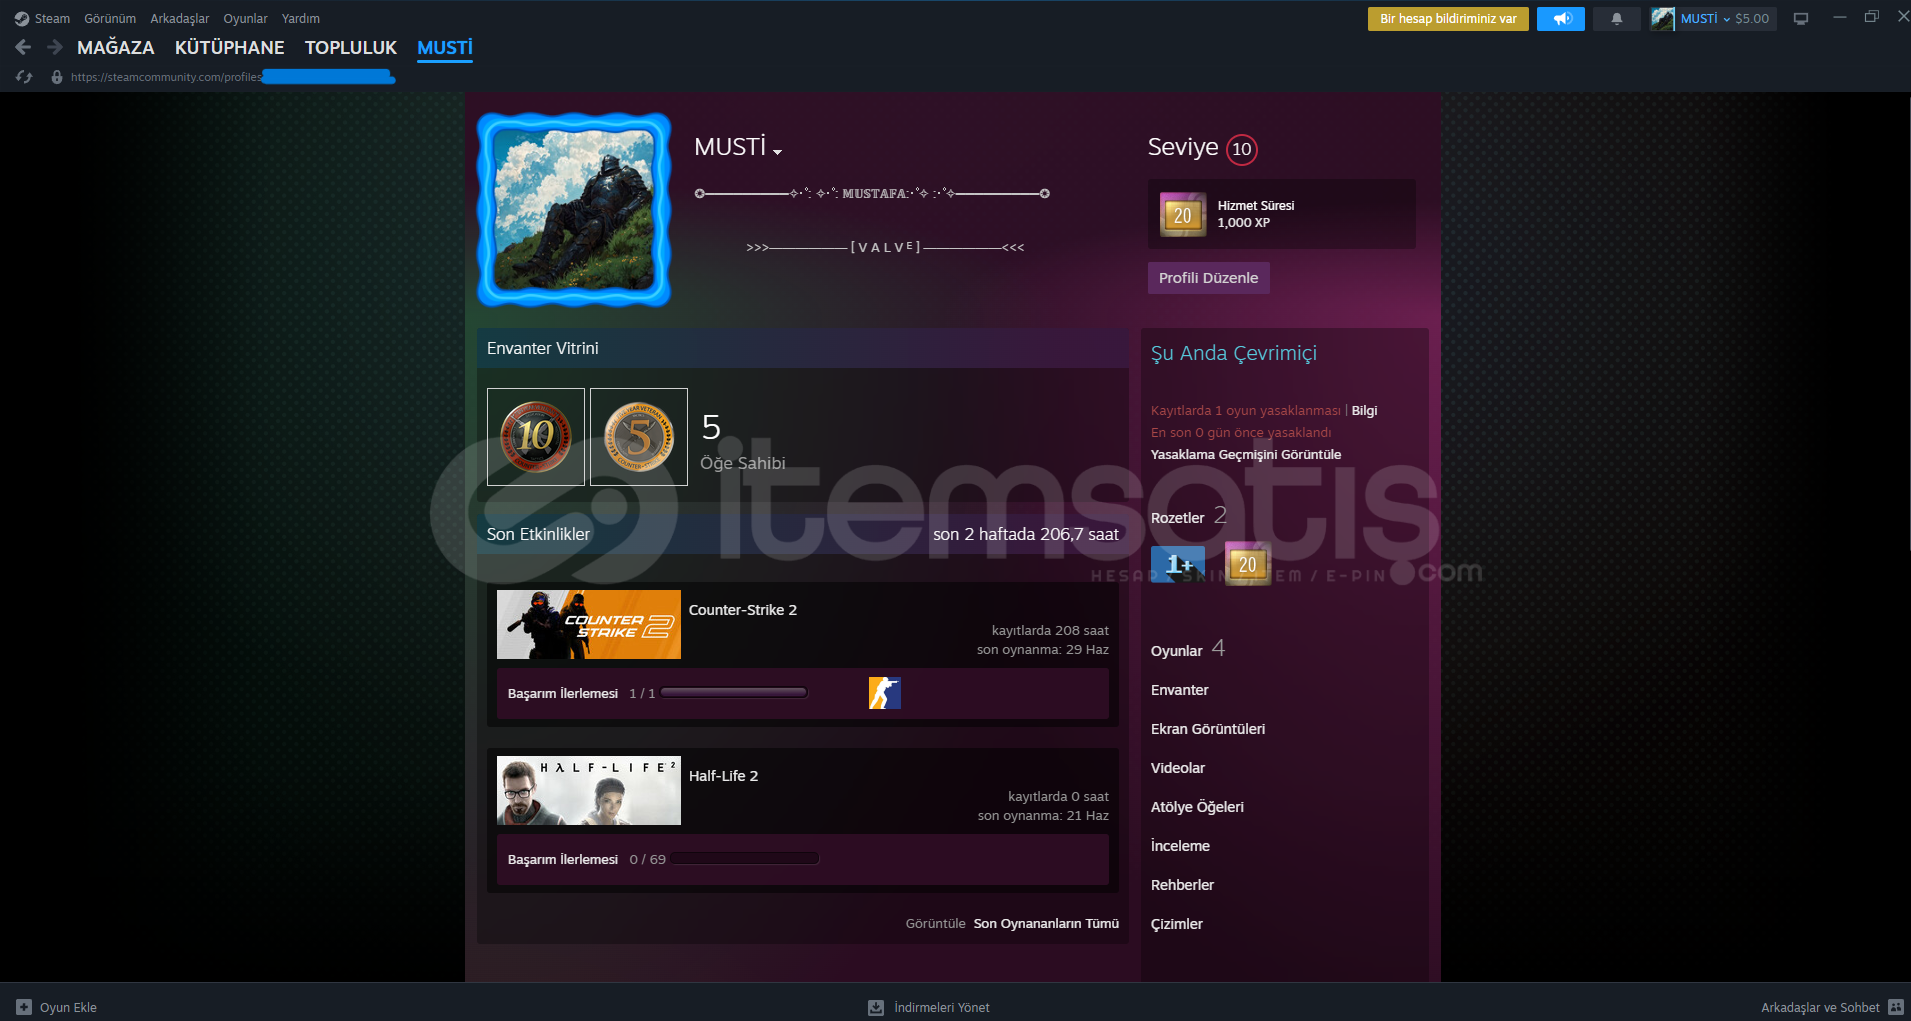Click 'Kayıtlarda 1 oyun yasaklanması' text
This screenshot has width=1911, height=1021.
click(1246, 411)
